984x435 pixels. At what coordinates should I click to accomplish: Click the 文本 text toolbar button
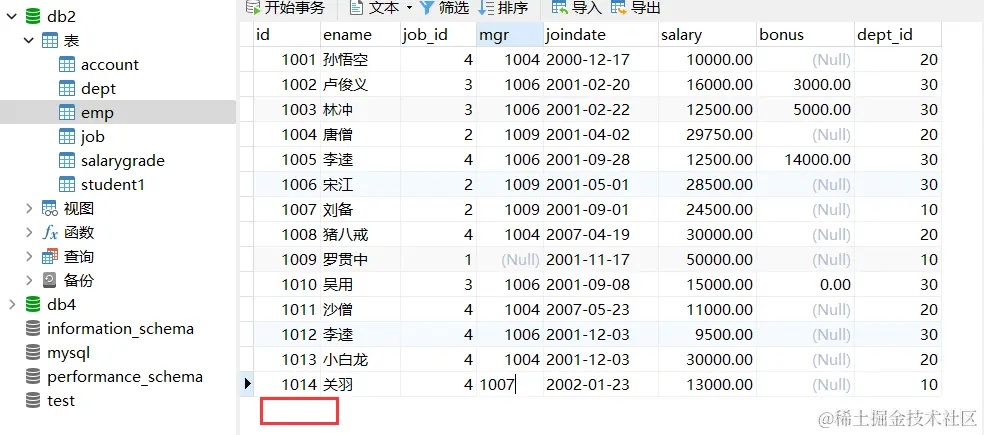click(x=375, y=8)
